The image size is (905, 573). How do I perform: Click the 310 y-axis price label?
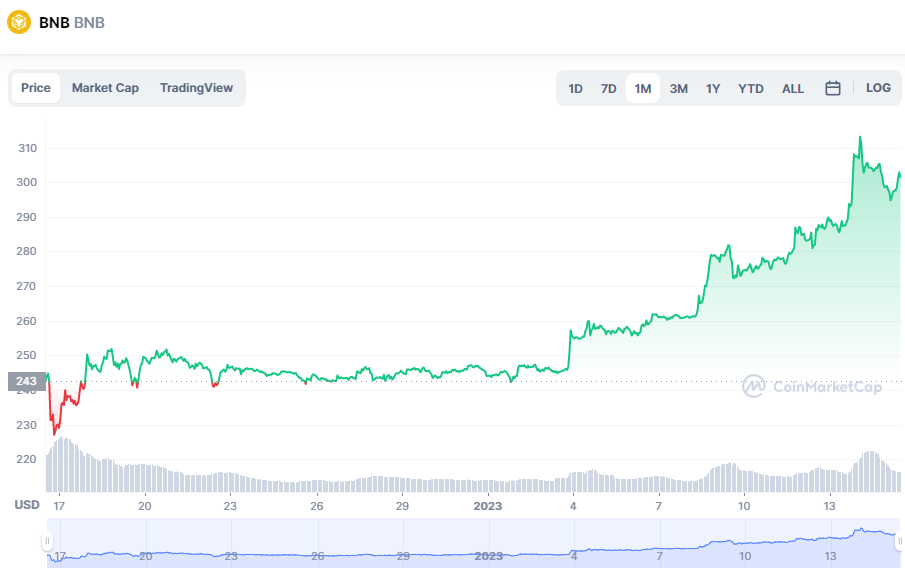click(27, 148)
